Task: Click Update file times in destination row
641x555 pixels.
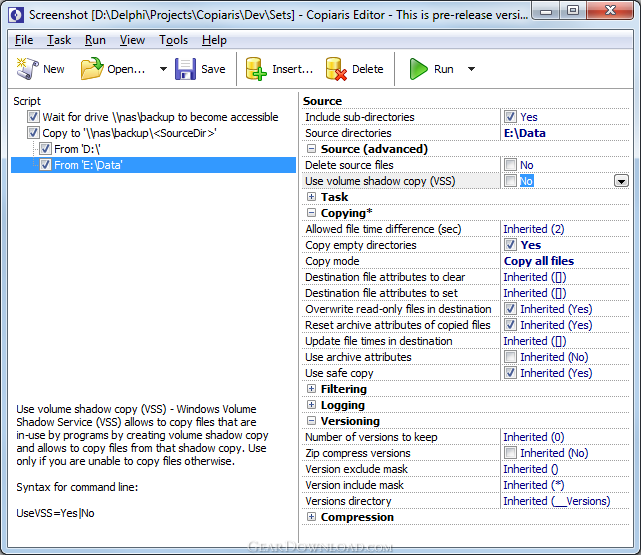Action: (466, 341)
